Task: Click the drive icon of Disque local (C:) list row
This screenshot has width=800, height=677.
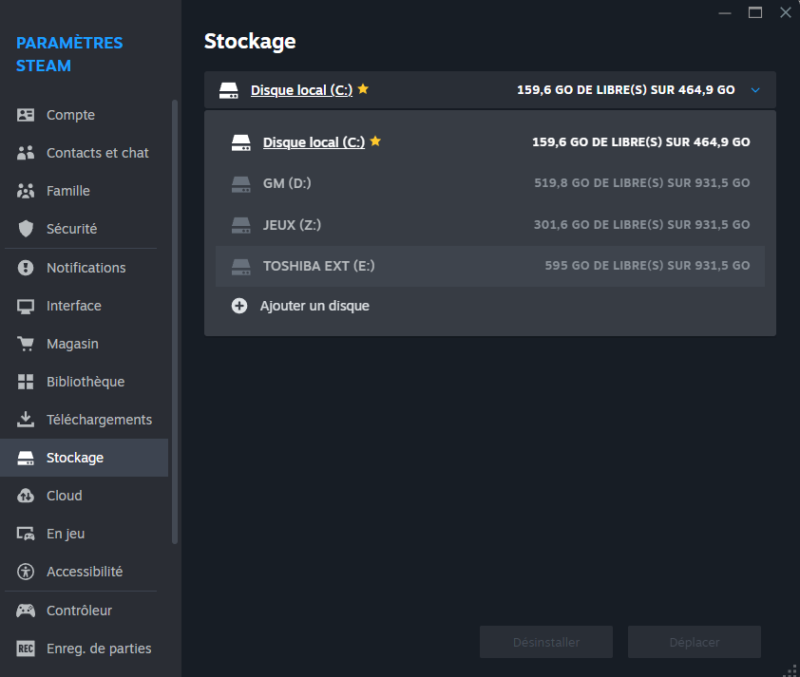Action: pyautogui.click(x=241, y=142)
